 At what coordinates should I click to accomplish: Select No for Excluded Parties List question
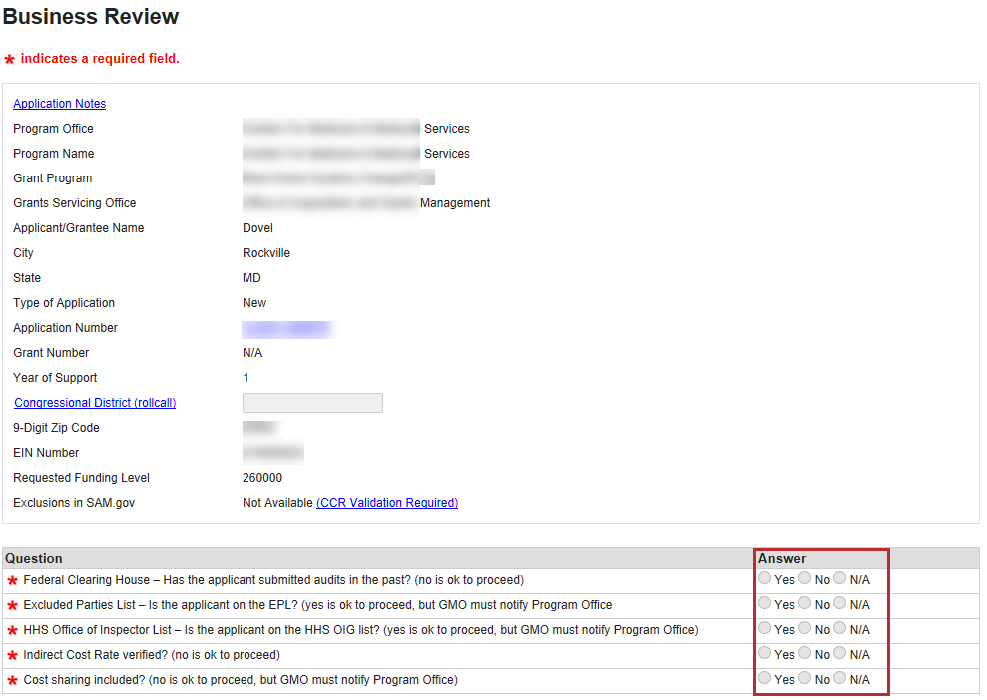tap(805, 604)
